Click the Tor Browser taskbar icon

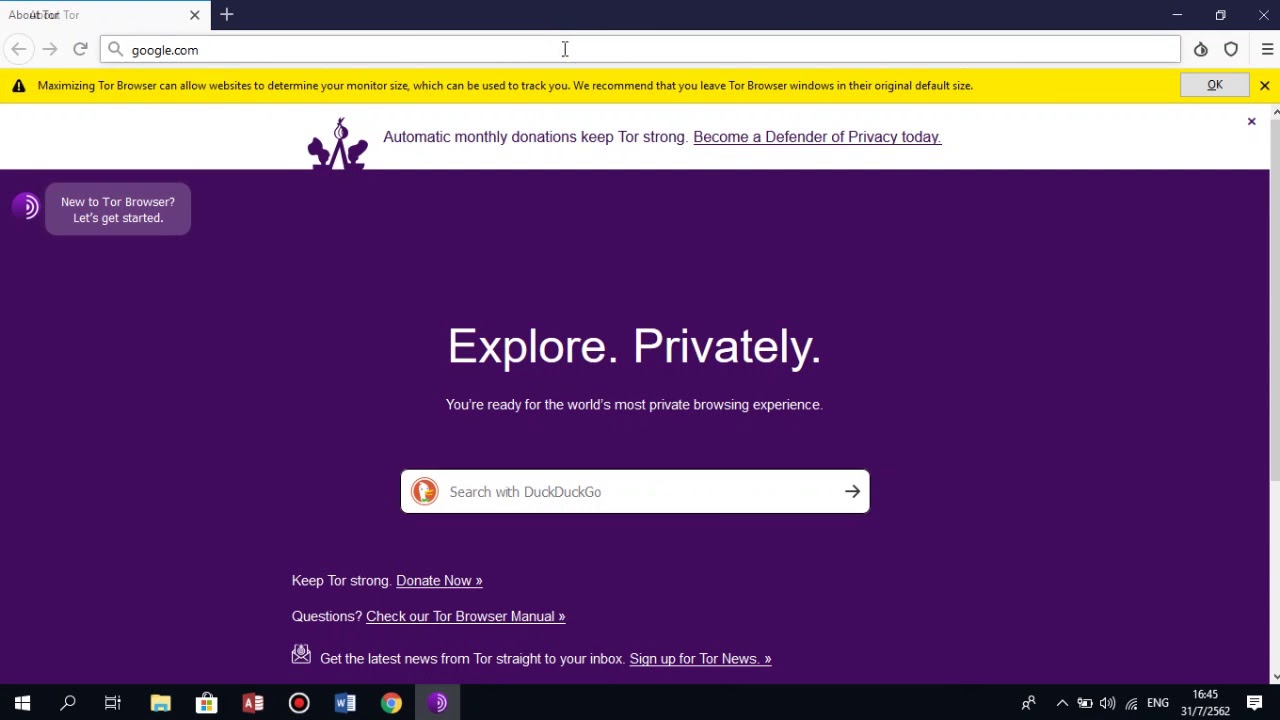(x=438, y=703)
